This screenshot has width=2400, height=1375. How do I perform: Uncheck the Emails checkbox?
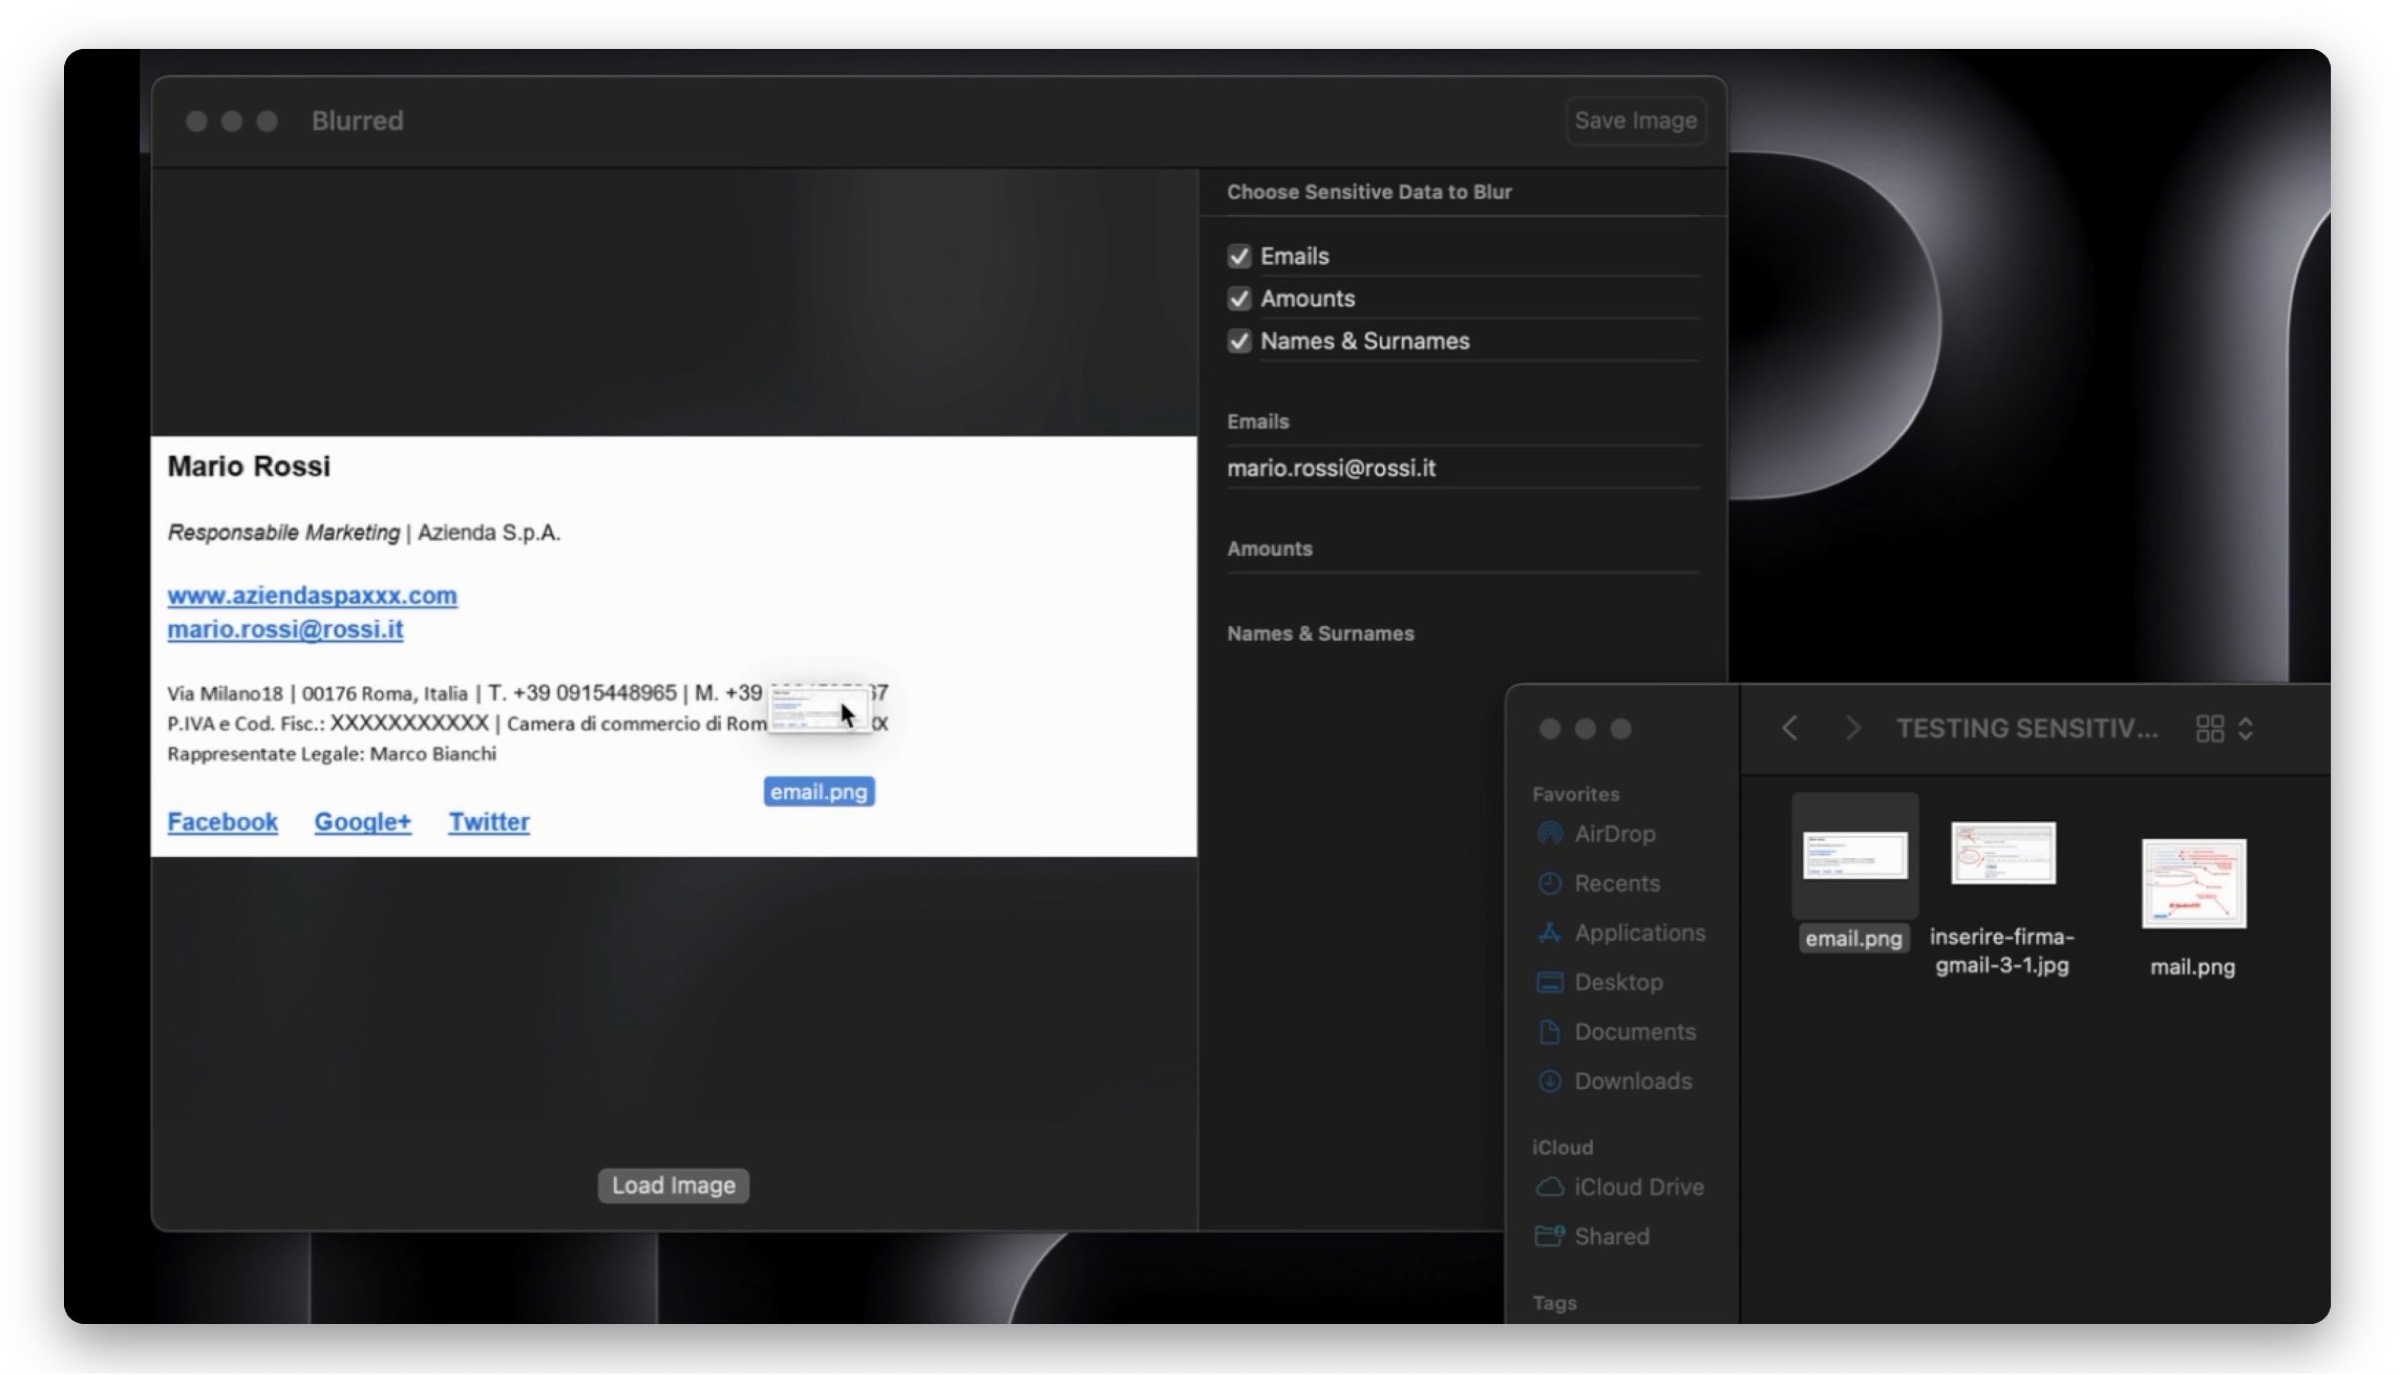point(1239,256)
